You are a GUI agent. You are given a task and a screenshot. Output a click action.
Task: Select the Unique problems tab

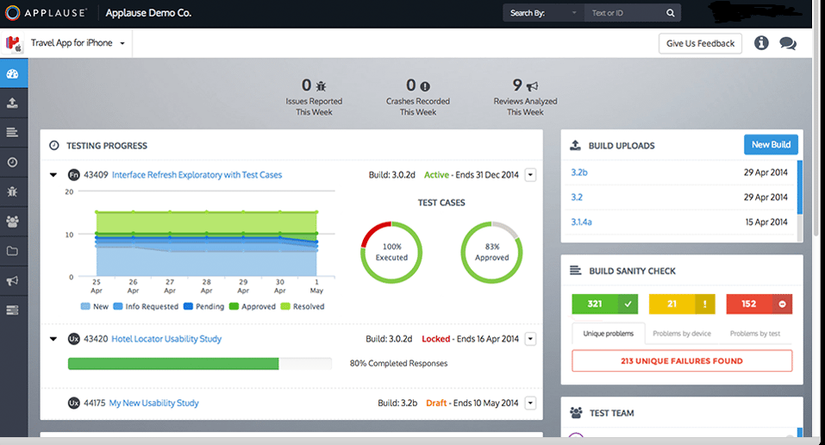point(608,333)
